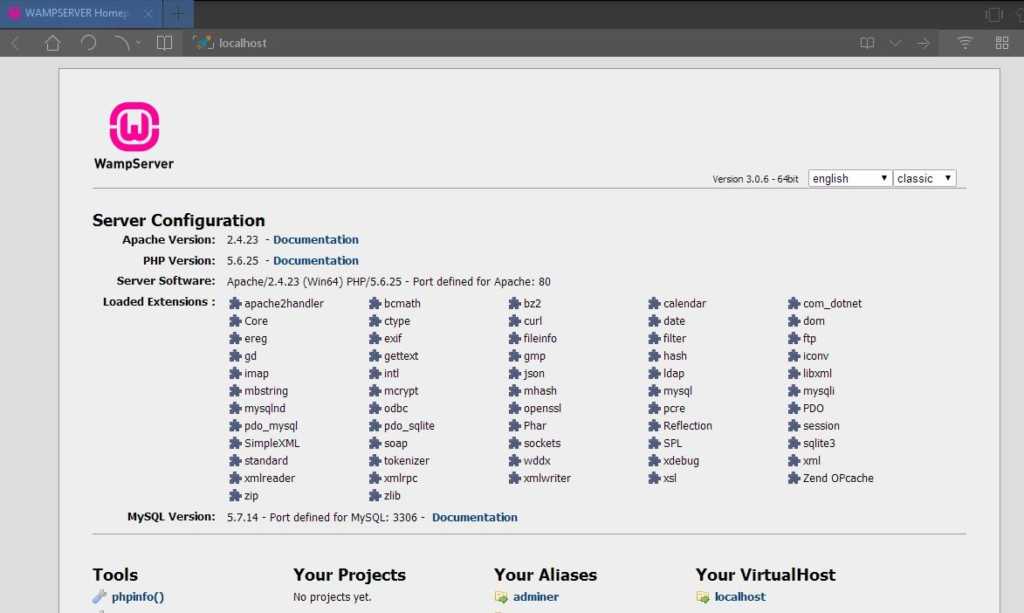1024x613 pixels.
Task: Open the bookmarks panel icon
Action: pos(165,43)
